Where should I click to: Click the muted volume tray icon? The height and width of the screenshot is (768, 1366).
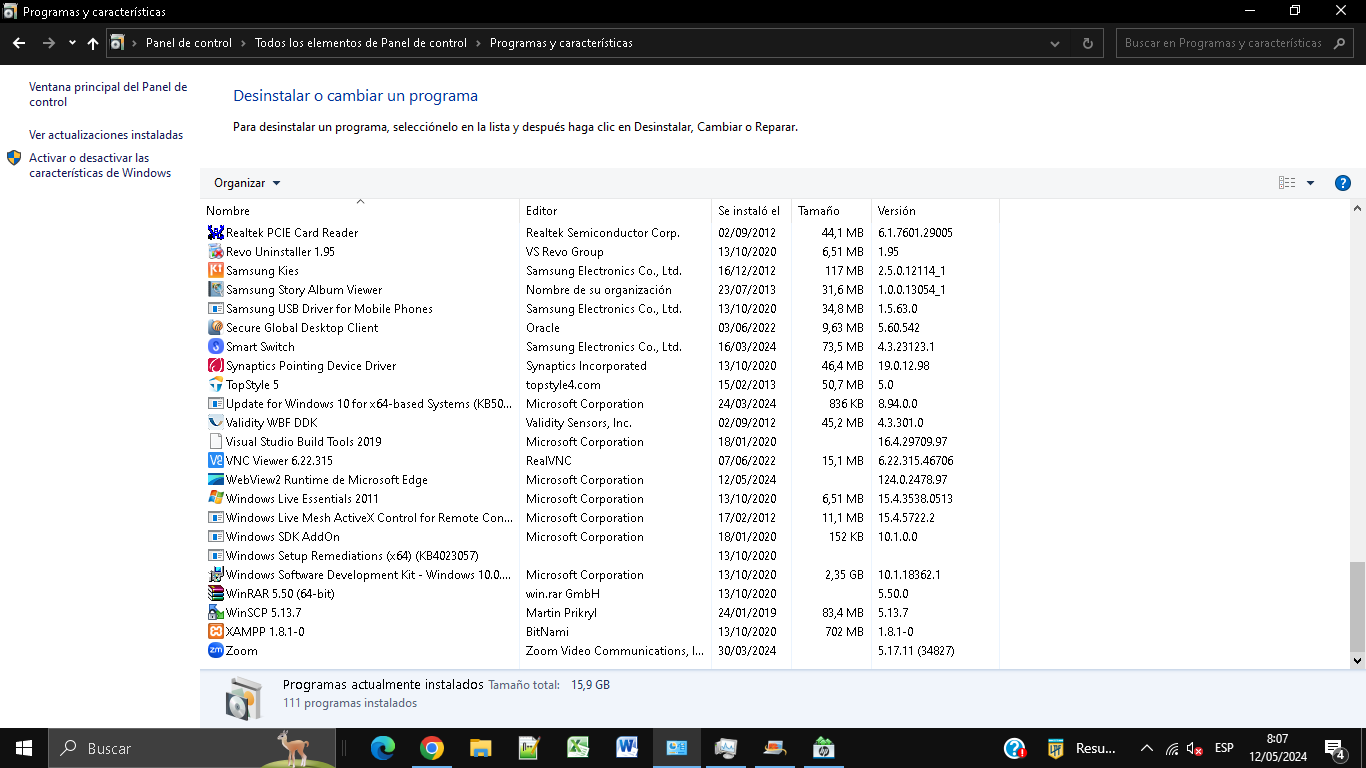click(1195, 748)
